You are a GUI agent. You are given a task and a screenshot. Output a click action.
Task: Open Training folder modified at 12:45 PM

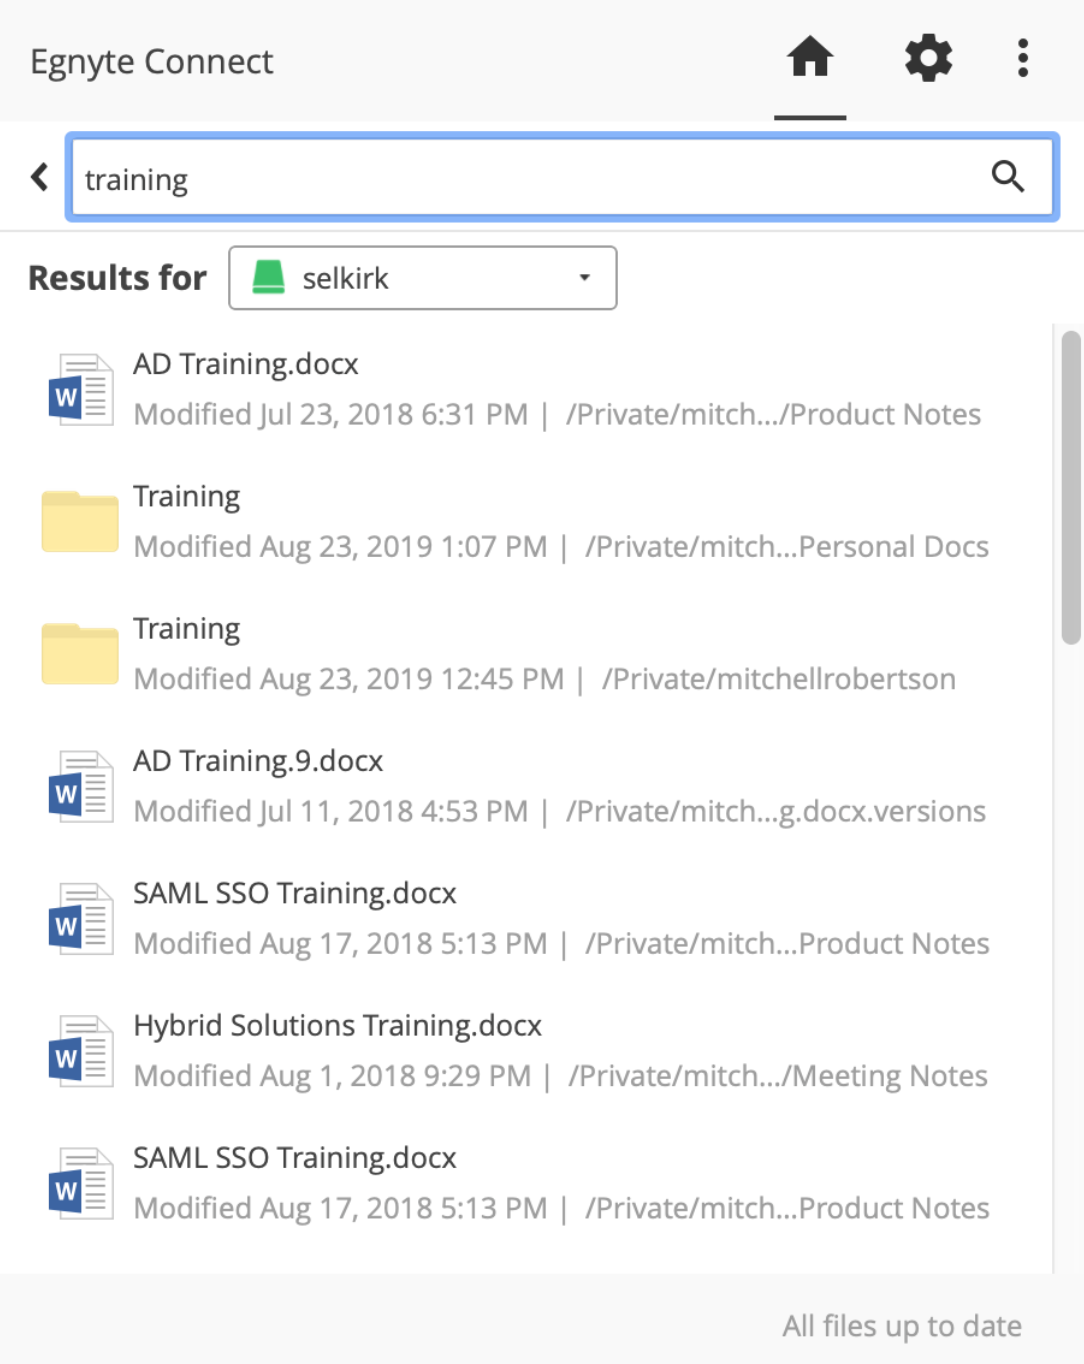point(187,629)
